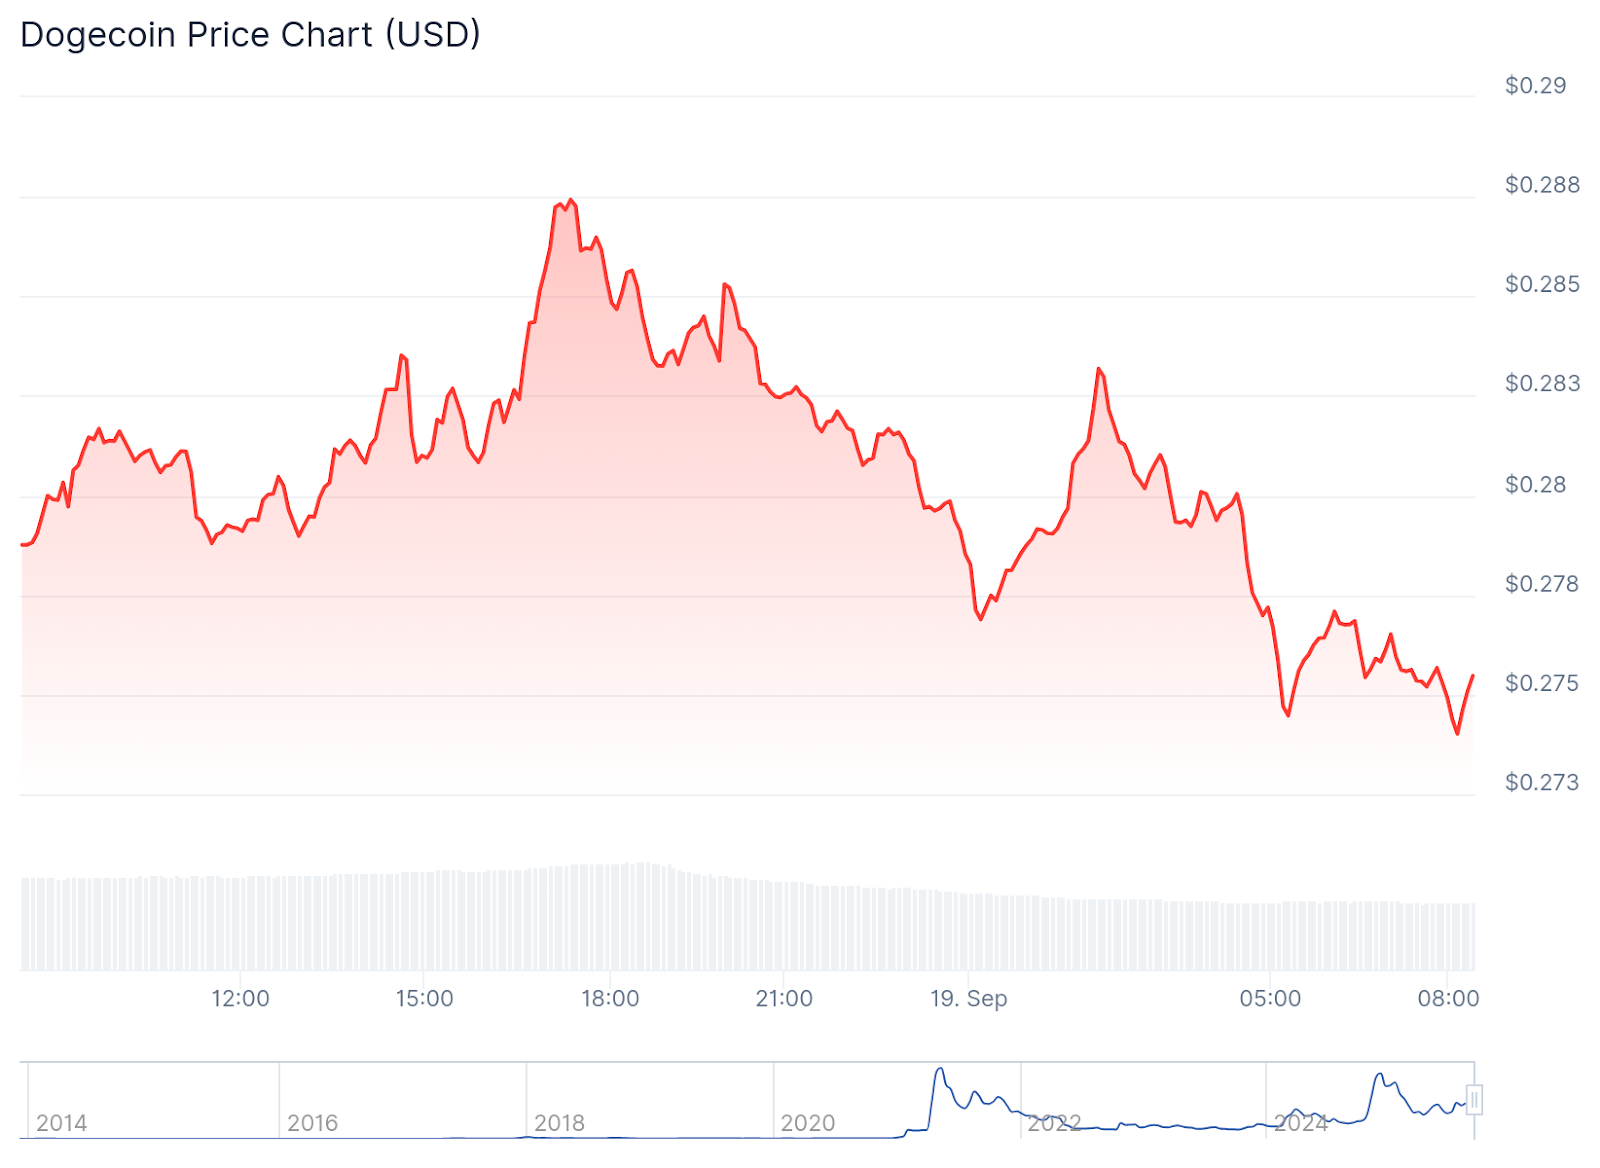Click the Dogecoin Price Chart (USD) title
The width and height of the screenshot is (1600, 1168).
pyautogui.click(x=250, y=35)
